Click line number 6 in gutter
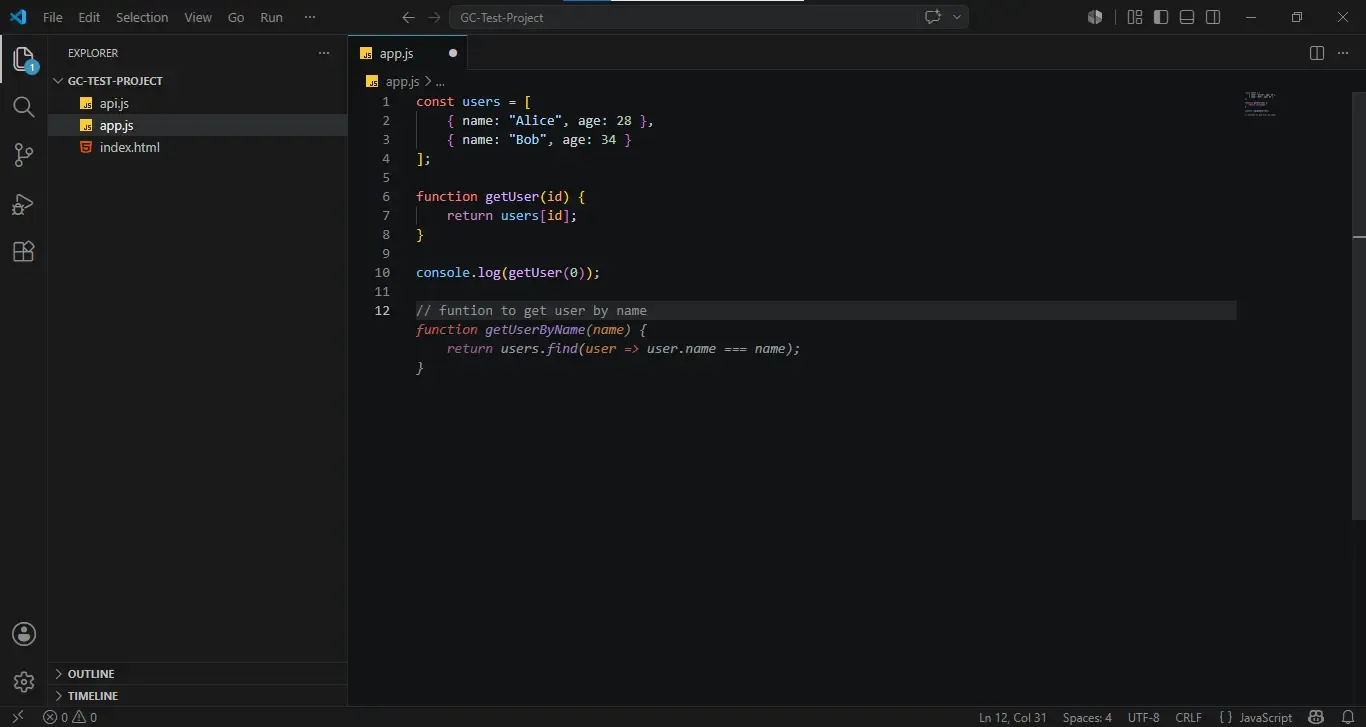 386,196
